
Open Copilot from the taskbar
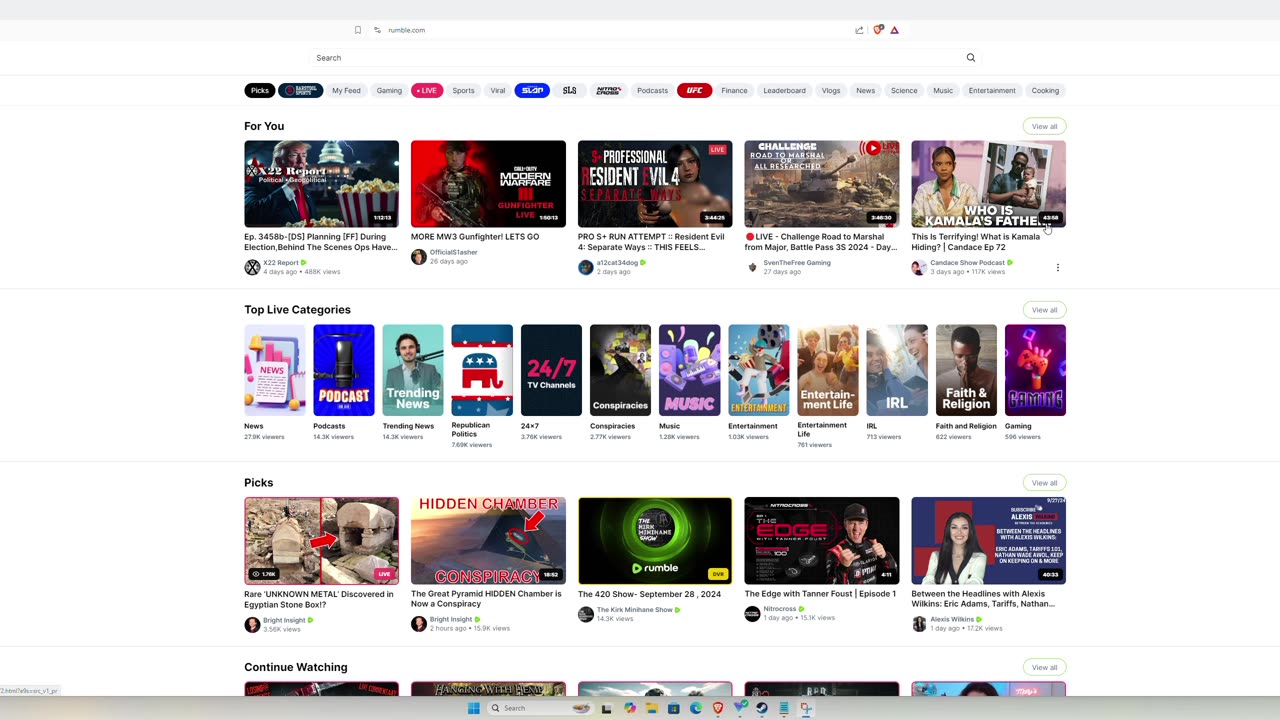coord(629,708)
